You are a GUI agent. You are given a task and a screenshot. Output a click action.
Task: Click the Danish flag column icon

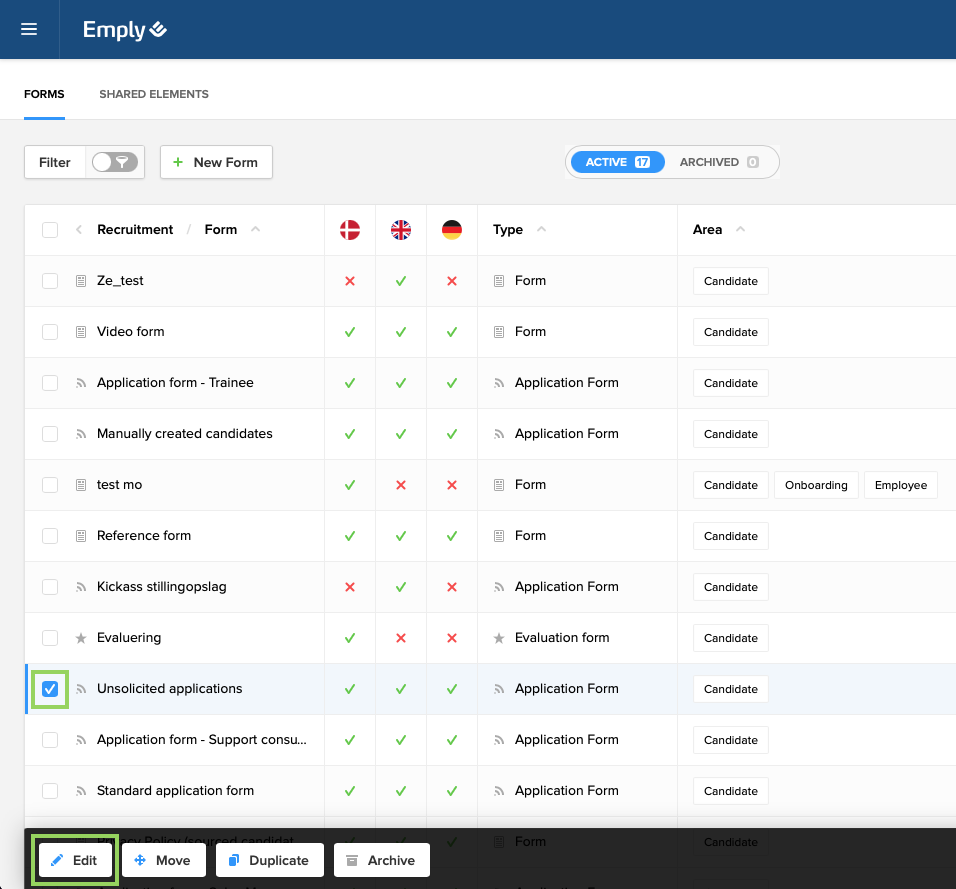350,230
